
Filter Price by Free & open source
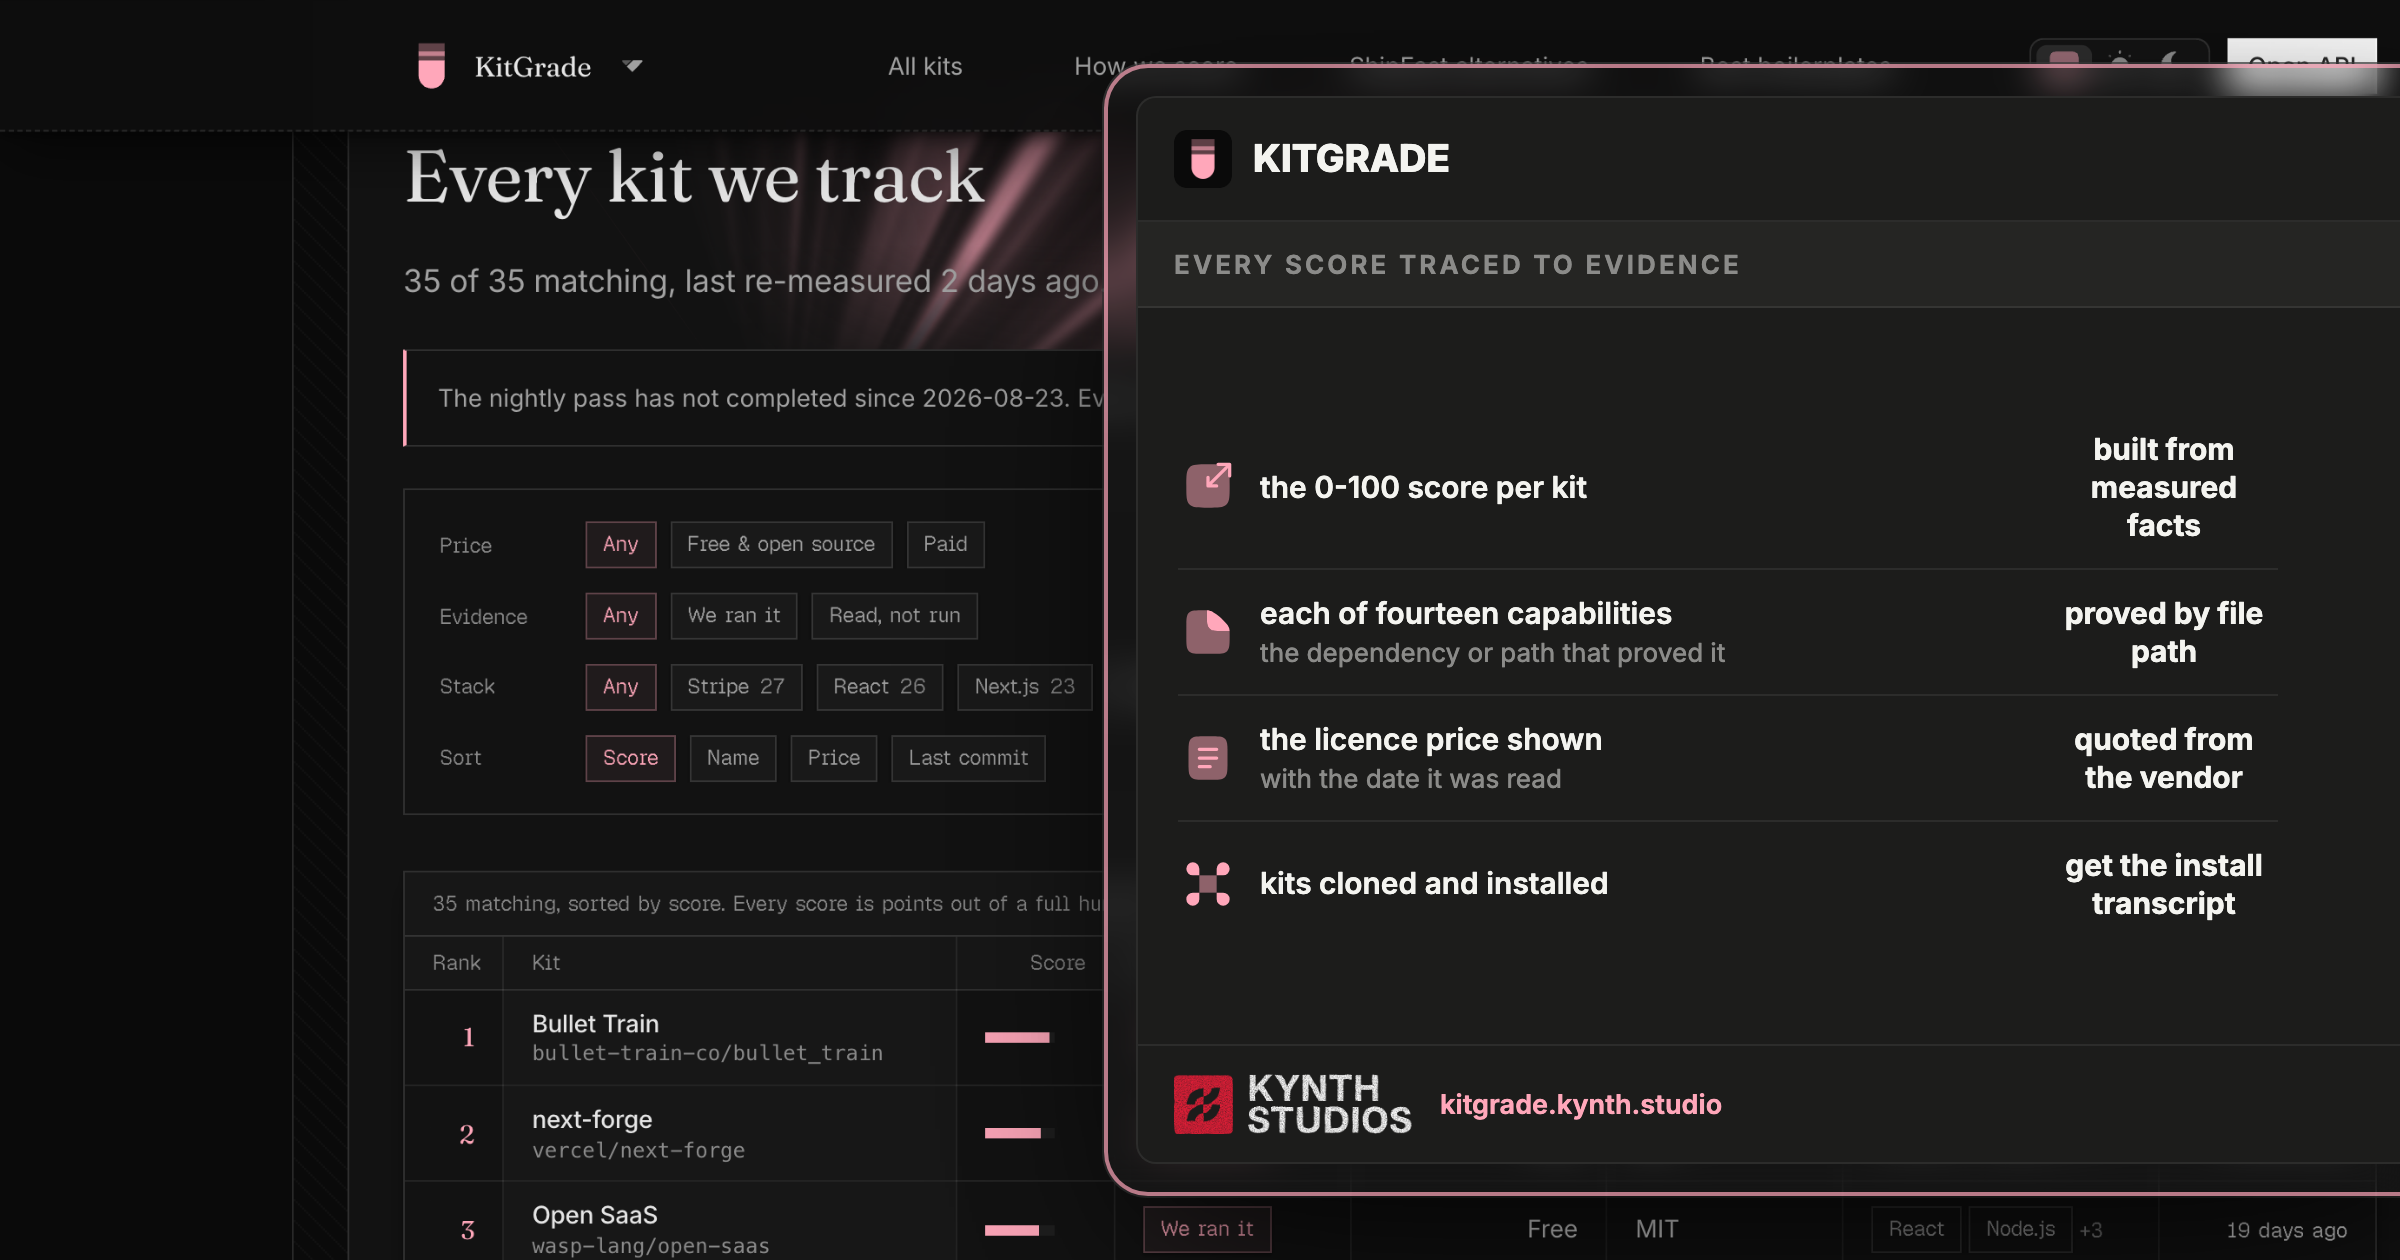click(x=781, y=545)
